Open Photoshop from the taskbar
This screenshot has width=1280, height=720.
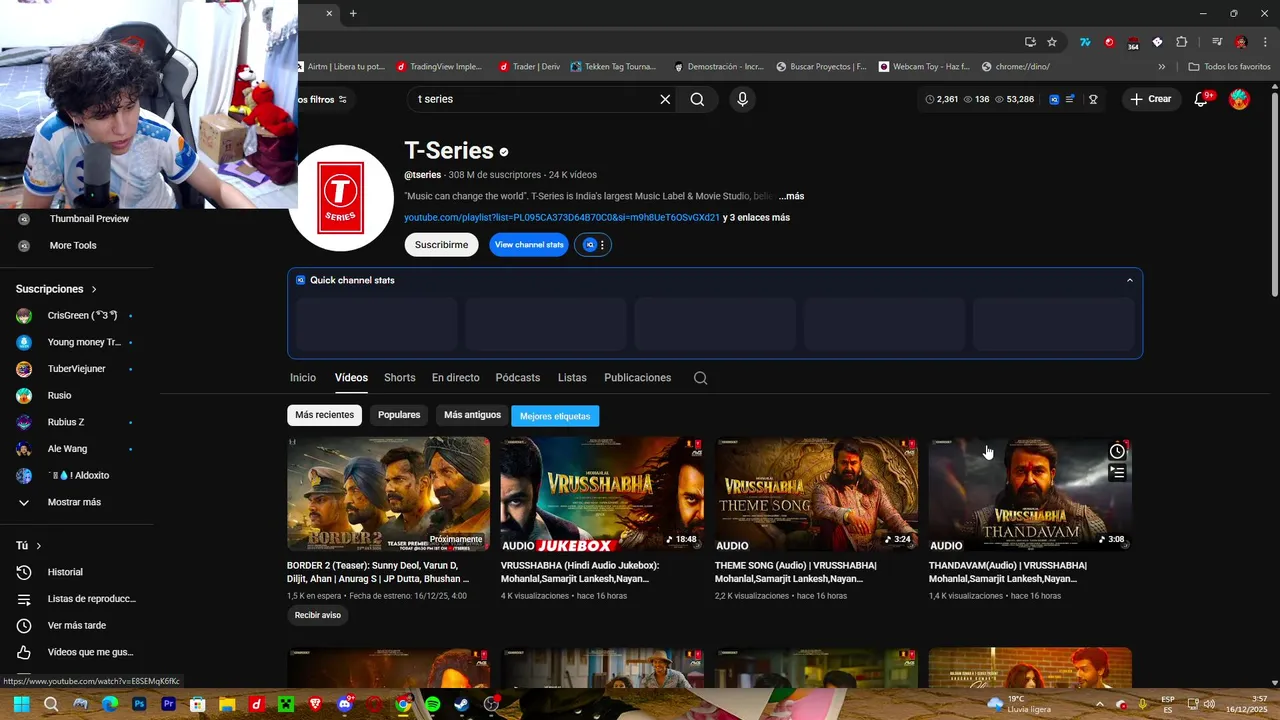(x=139, y=704)
